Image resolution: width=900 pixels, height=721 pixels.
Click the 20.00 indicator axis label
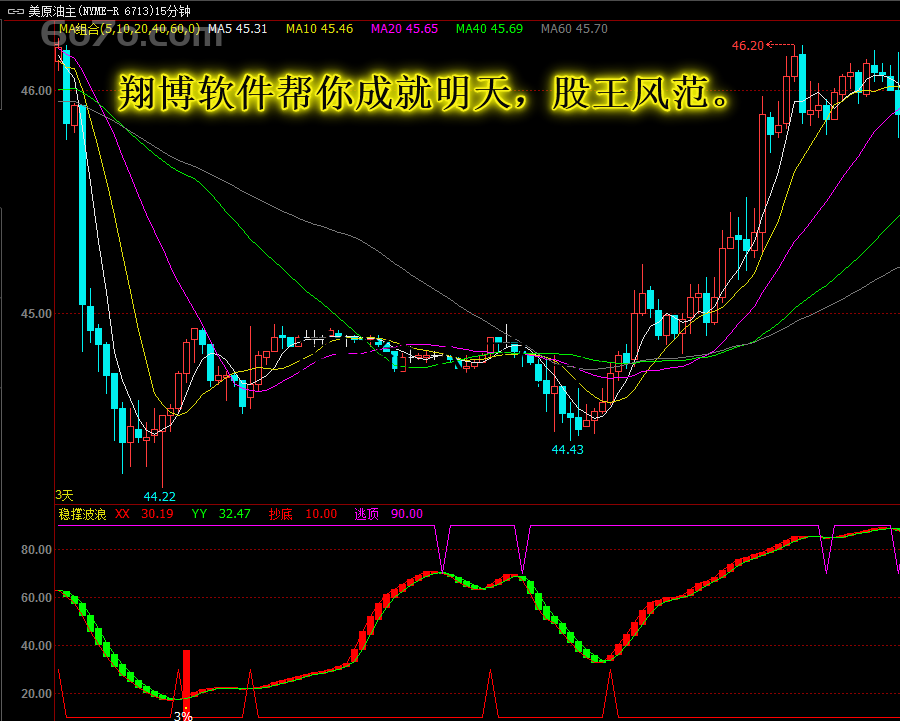[x=36, y=693]
